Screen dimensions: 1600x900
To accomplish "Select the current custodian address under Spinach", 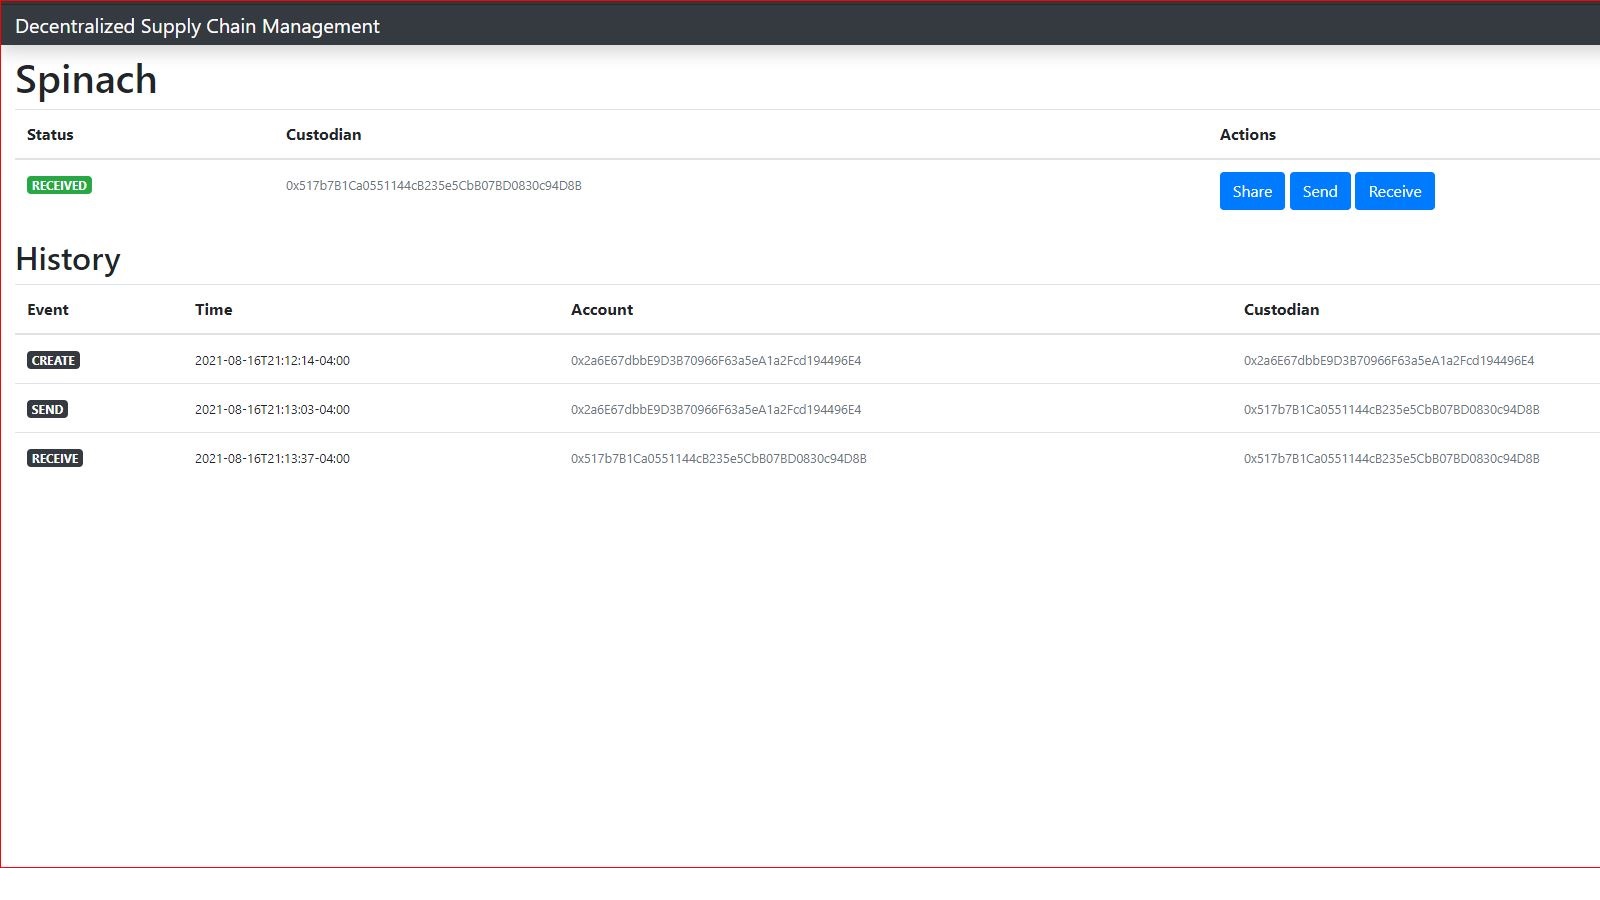I will pyautogui.click(x=434, y=185).
